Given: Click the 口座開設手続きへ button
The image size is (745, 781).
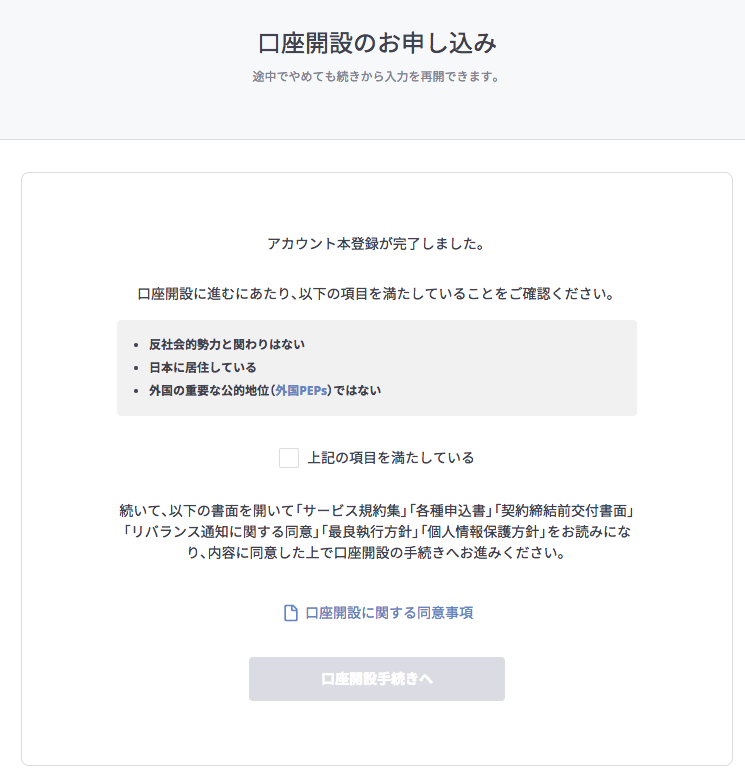Looking at the screenshot, I should [377, 679].
